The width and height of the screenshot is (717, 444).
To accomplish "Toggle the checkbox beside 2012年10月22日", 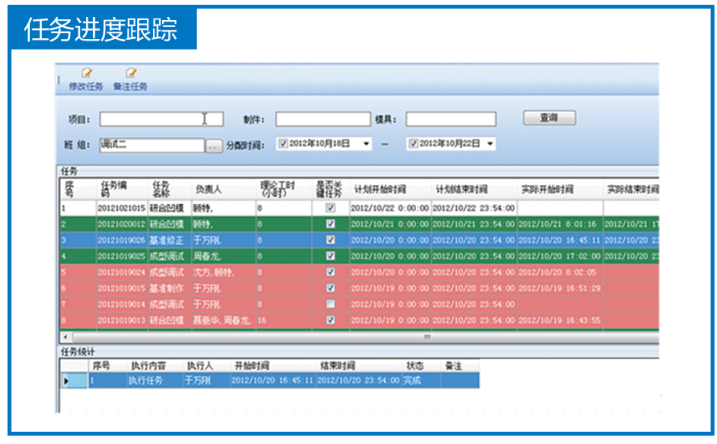I will (413, 144).
